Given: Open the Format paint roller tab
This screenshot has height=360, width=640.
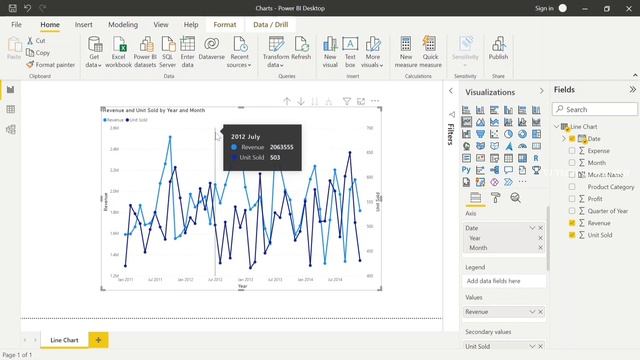Looking at the screenshot, I should [x=496, y=198].
